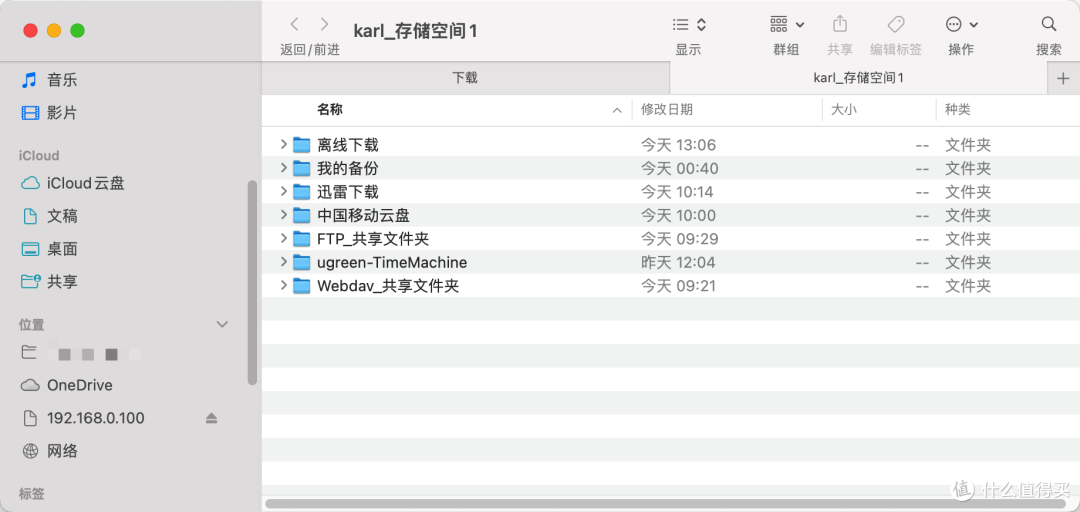Click the 今天 00:40 modified date

coord(680,169)
